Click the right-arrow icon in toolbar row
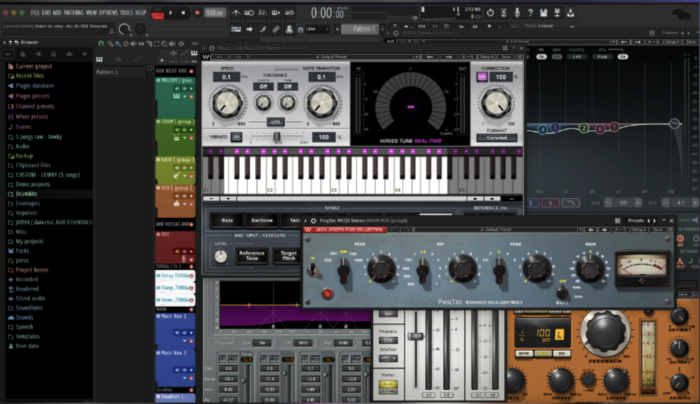Viewport: 700px width, 404px height. [249, 29]
